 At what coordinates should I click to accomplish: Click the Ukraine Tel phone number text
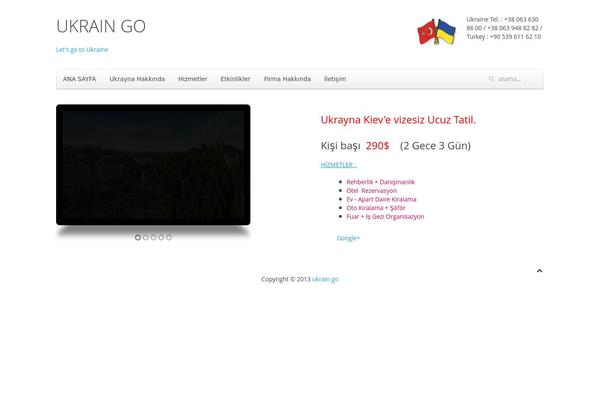click(504, 28)
